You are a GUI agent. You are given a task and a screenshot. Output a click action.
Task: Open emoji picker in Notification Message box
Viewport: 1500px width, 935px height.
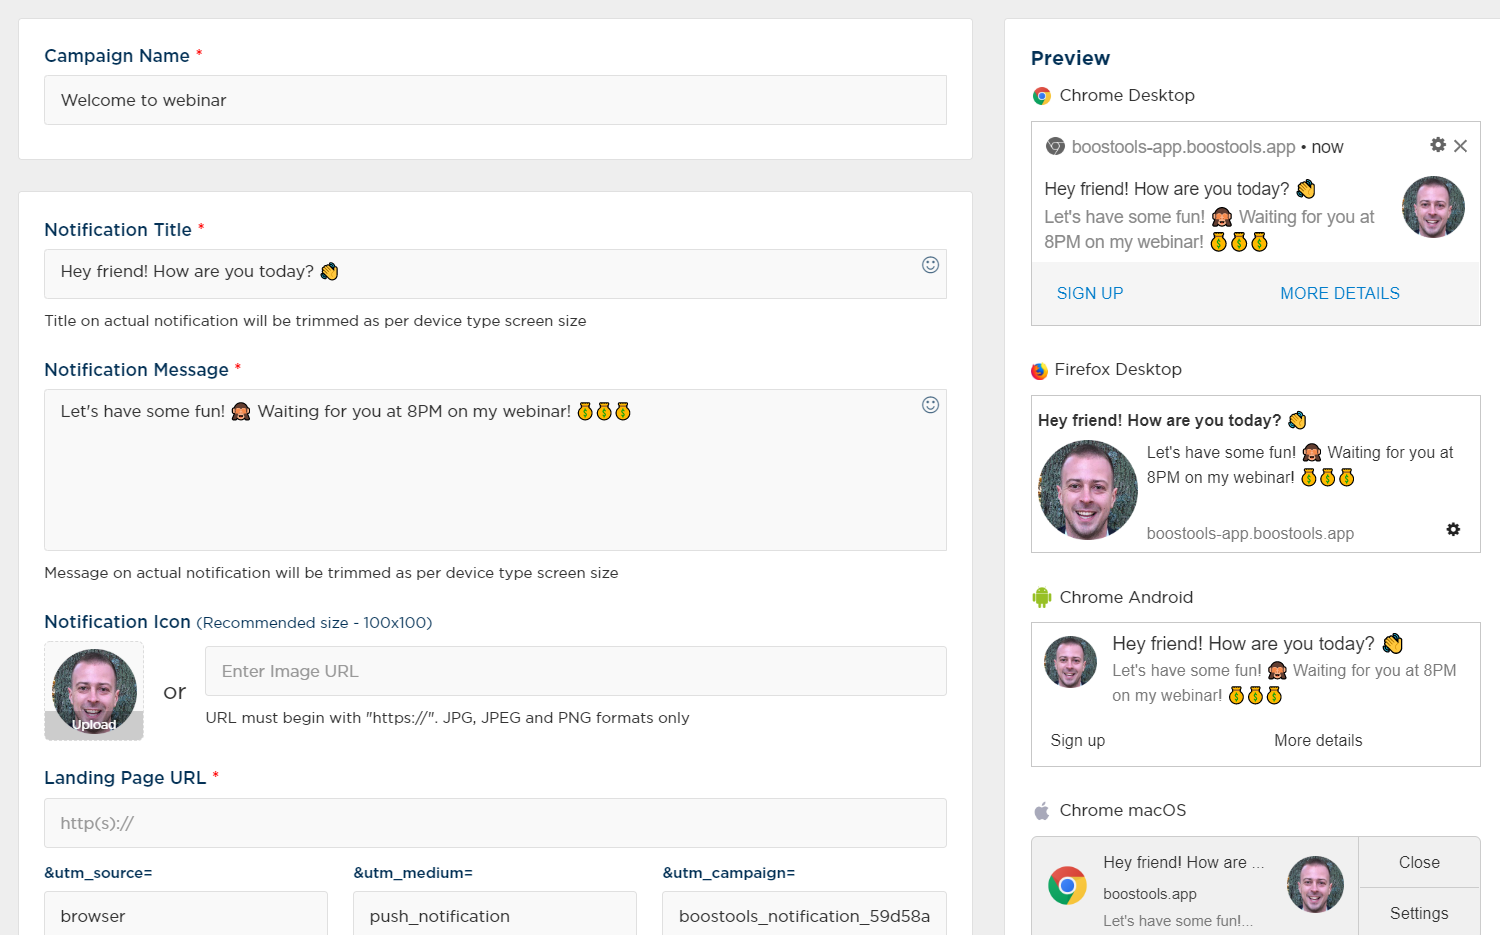tap(930, 405)
